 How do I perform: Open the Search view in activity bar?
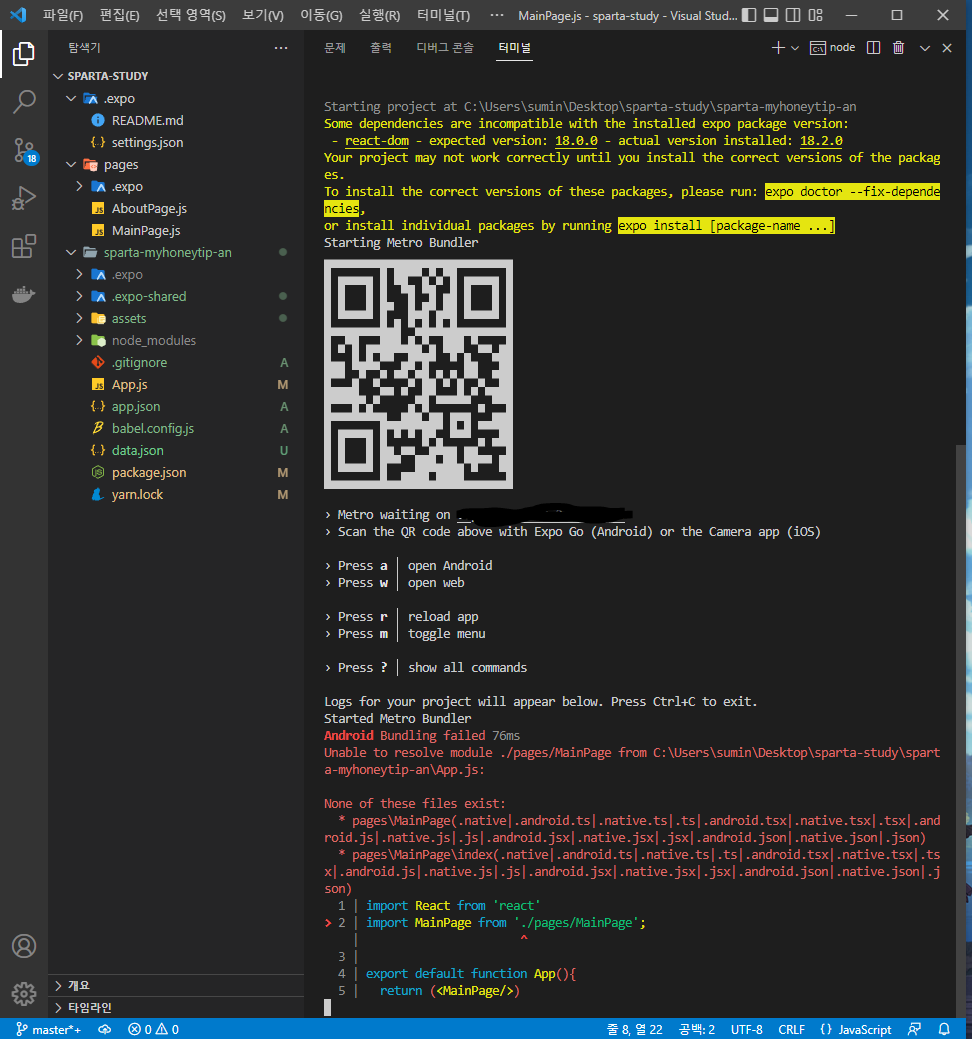(24, 102)
